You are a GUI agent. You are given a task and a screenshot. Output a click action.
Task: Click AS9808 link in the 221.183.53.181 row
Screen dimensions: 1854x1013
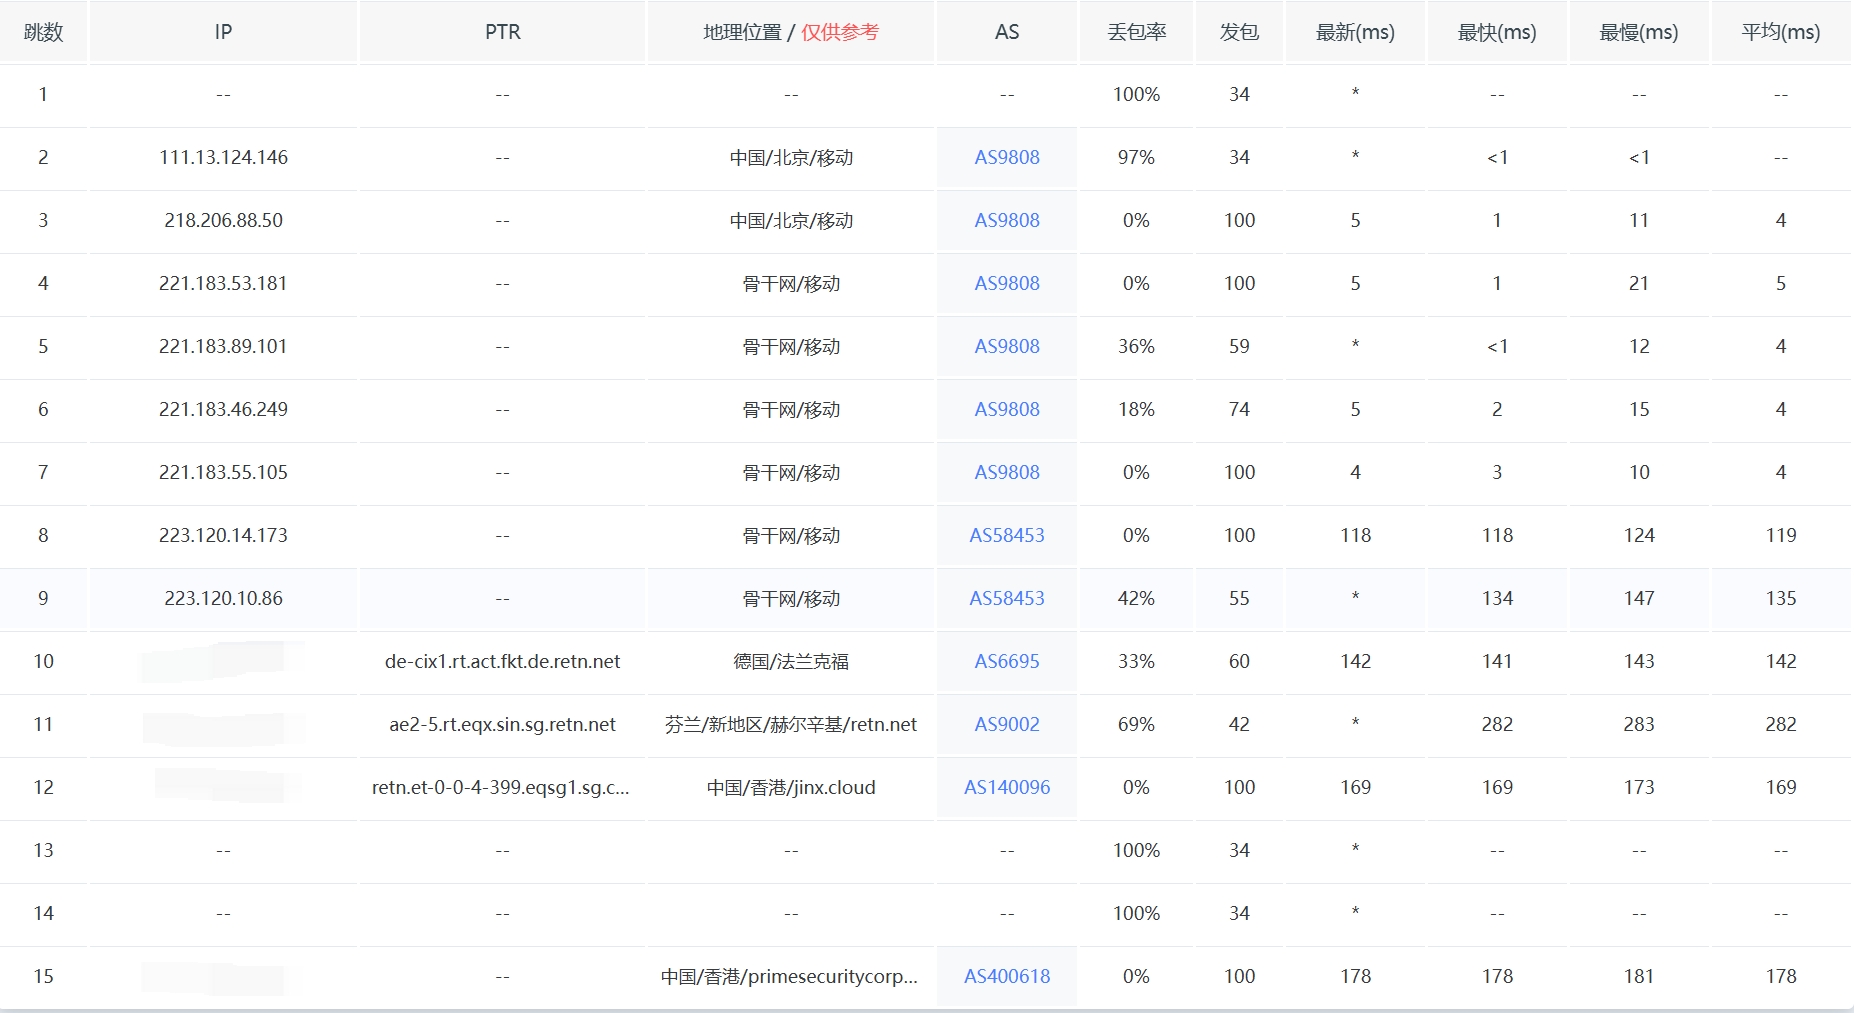coord(1007,283)
